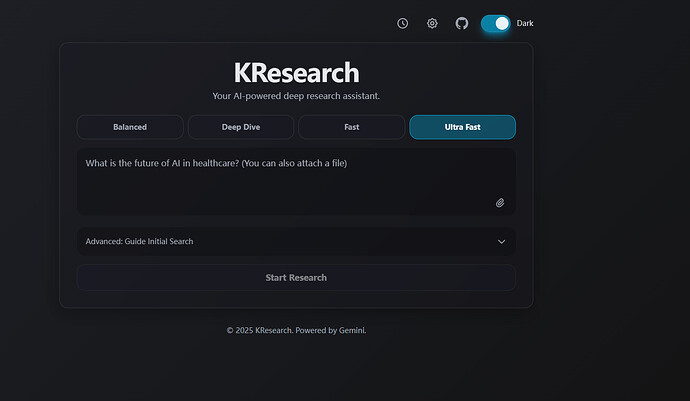Image resolution: width=690 pixels, height=401 pixels.
Task: Click the KResearch title heading
Action: pyautogui.click(x=296, y=73)
